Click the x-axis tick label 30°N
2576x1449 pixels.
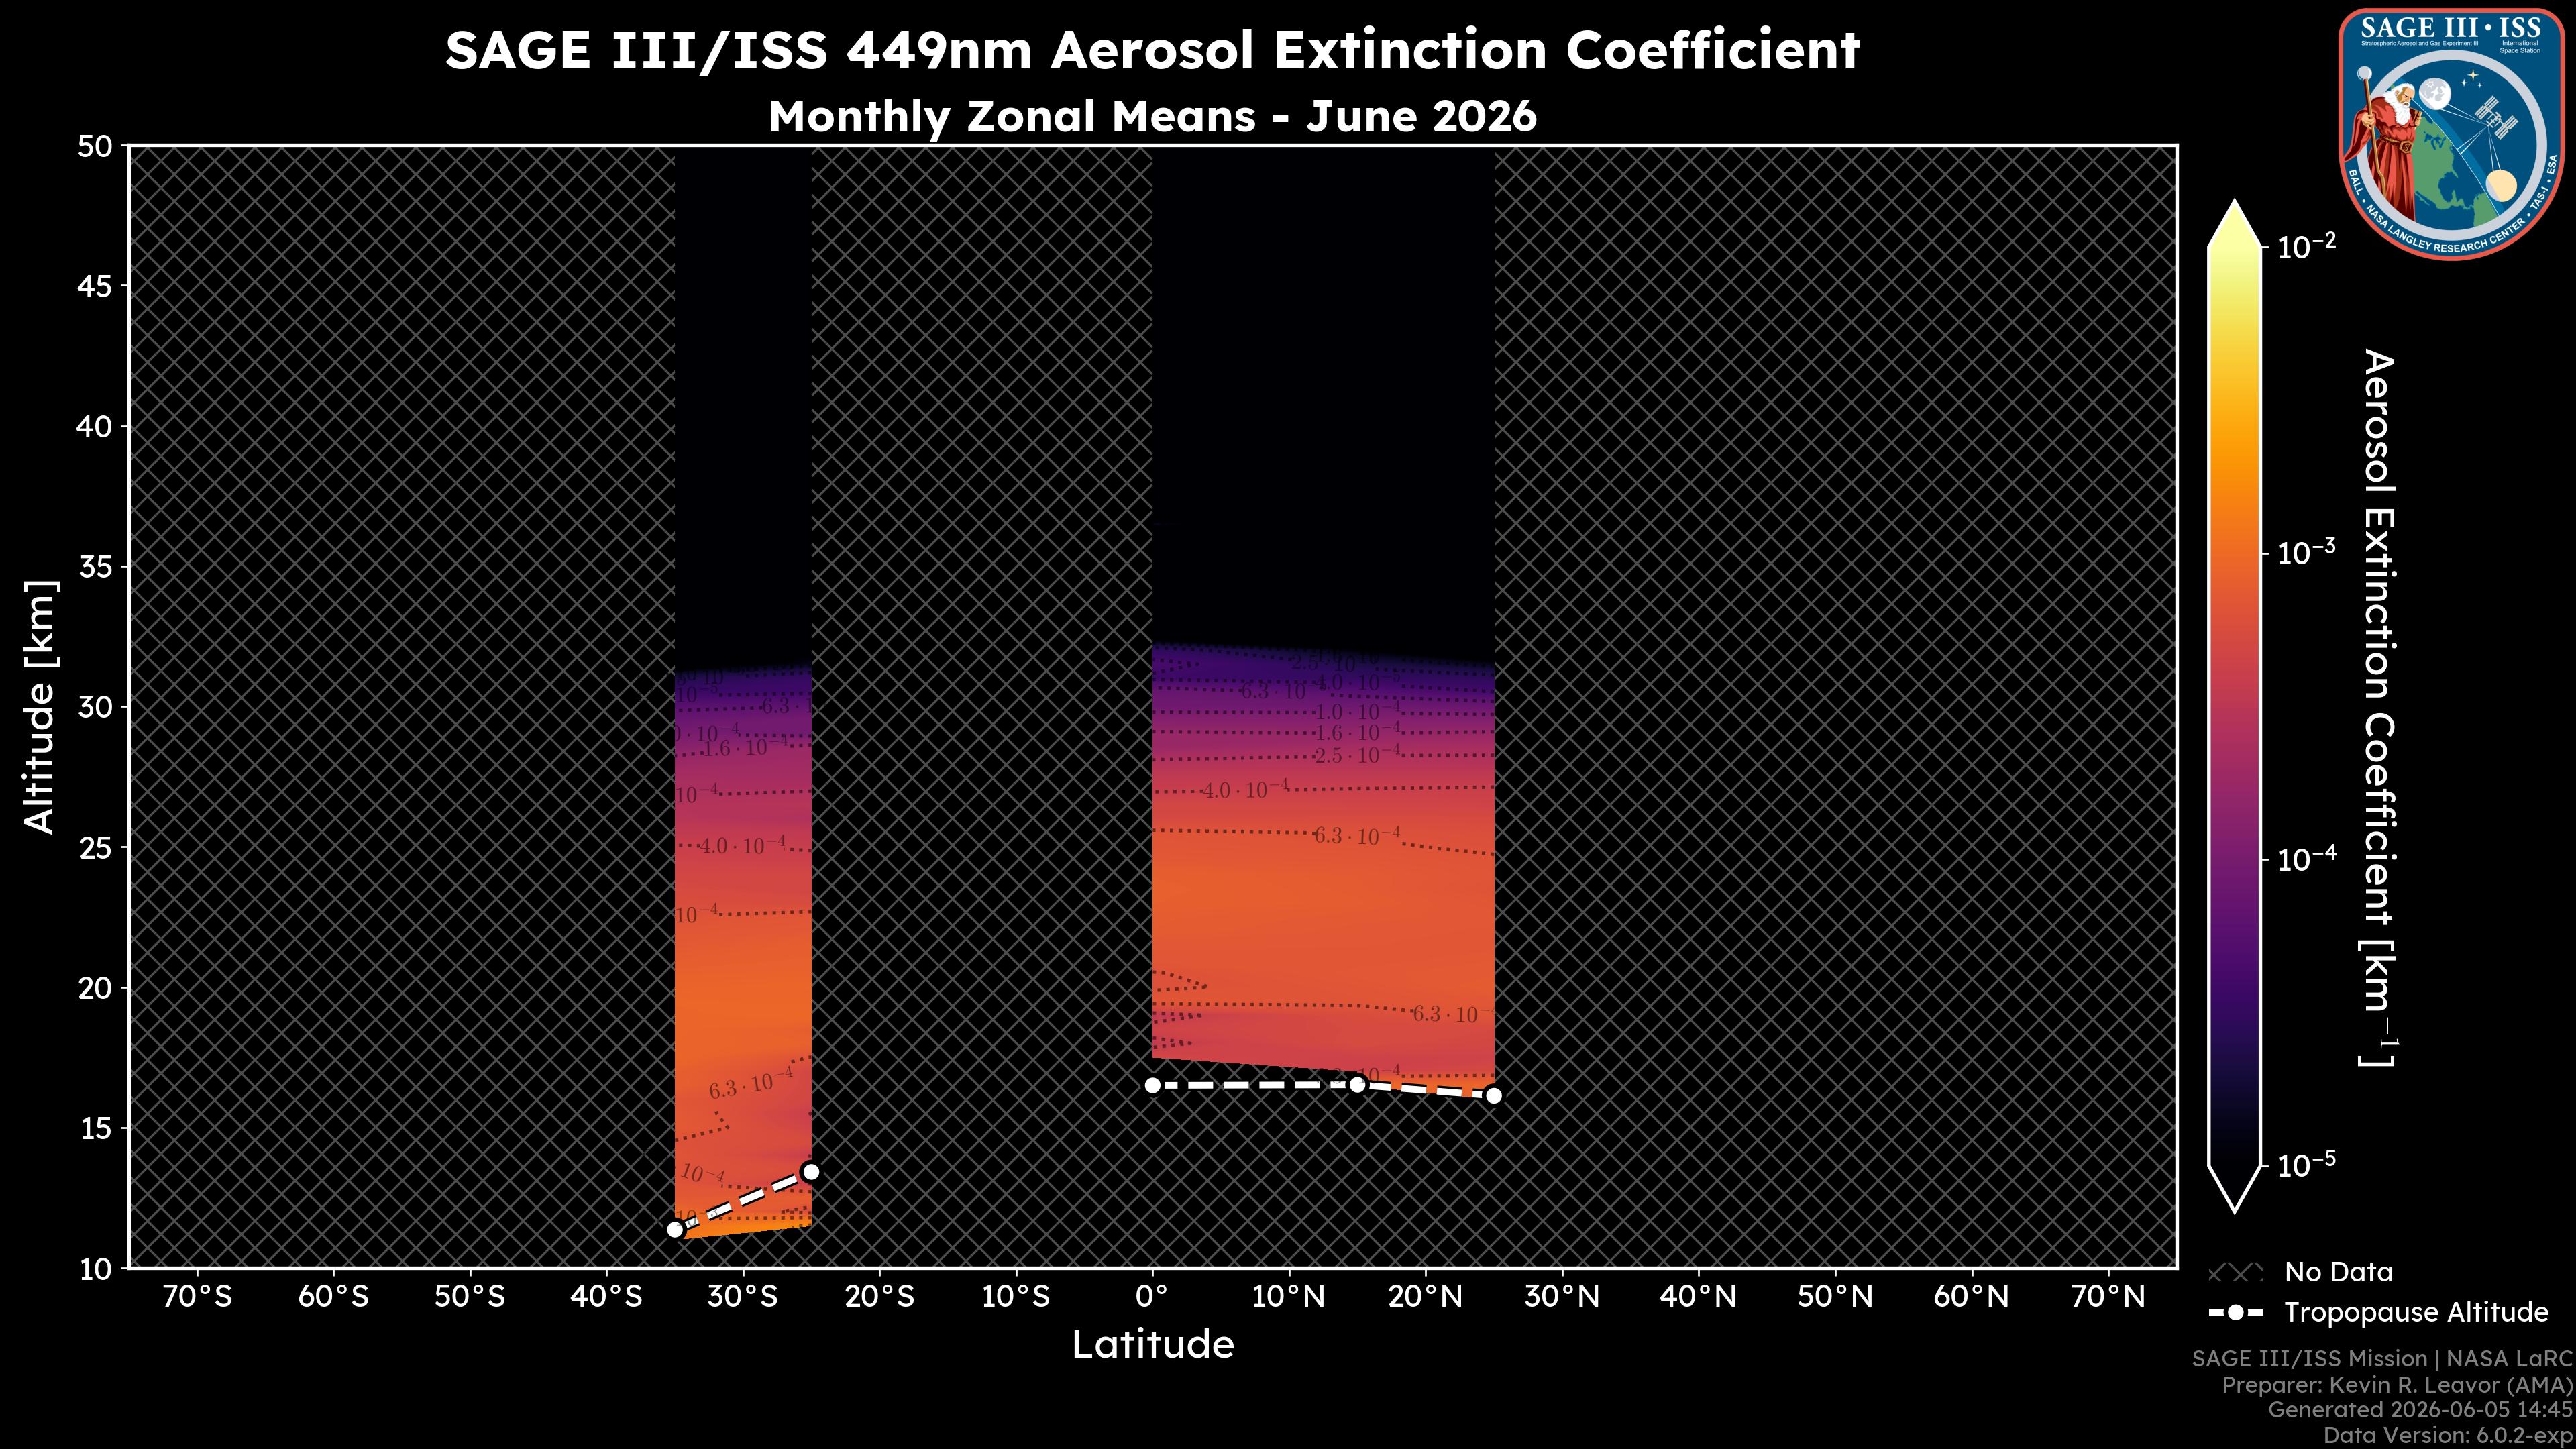point(1562,1297)
